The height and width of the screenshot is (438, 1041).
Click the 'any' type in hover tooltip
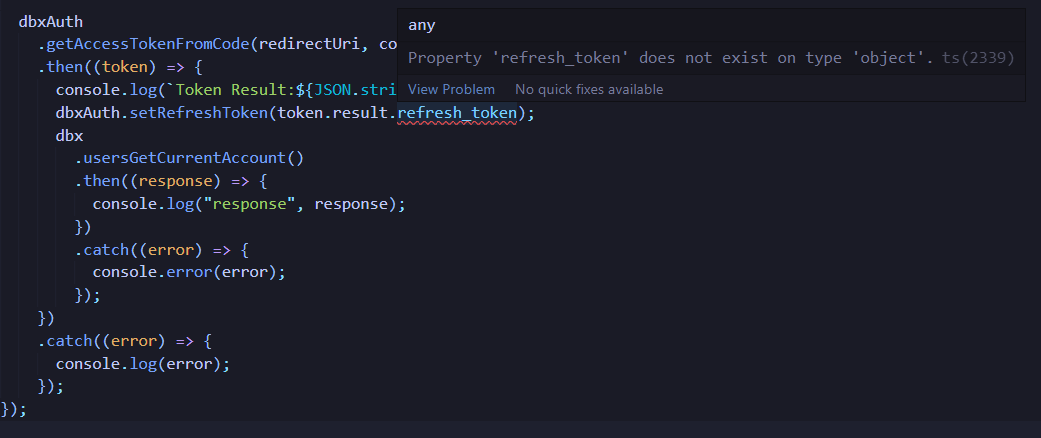pos(421,25)
